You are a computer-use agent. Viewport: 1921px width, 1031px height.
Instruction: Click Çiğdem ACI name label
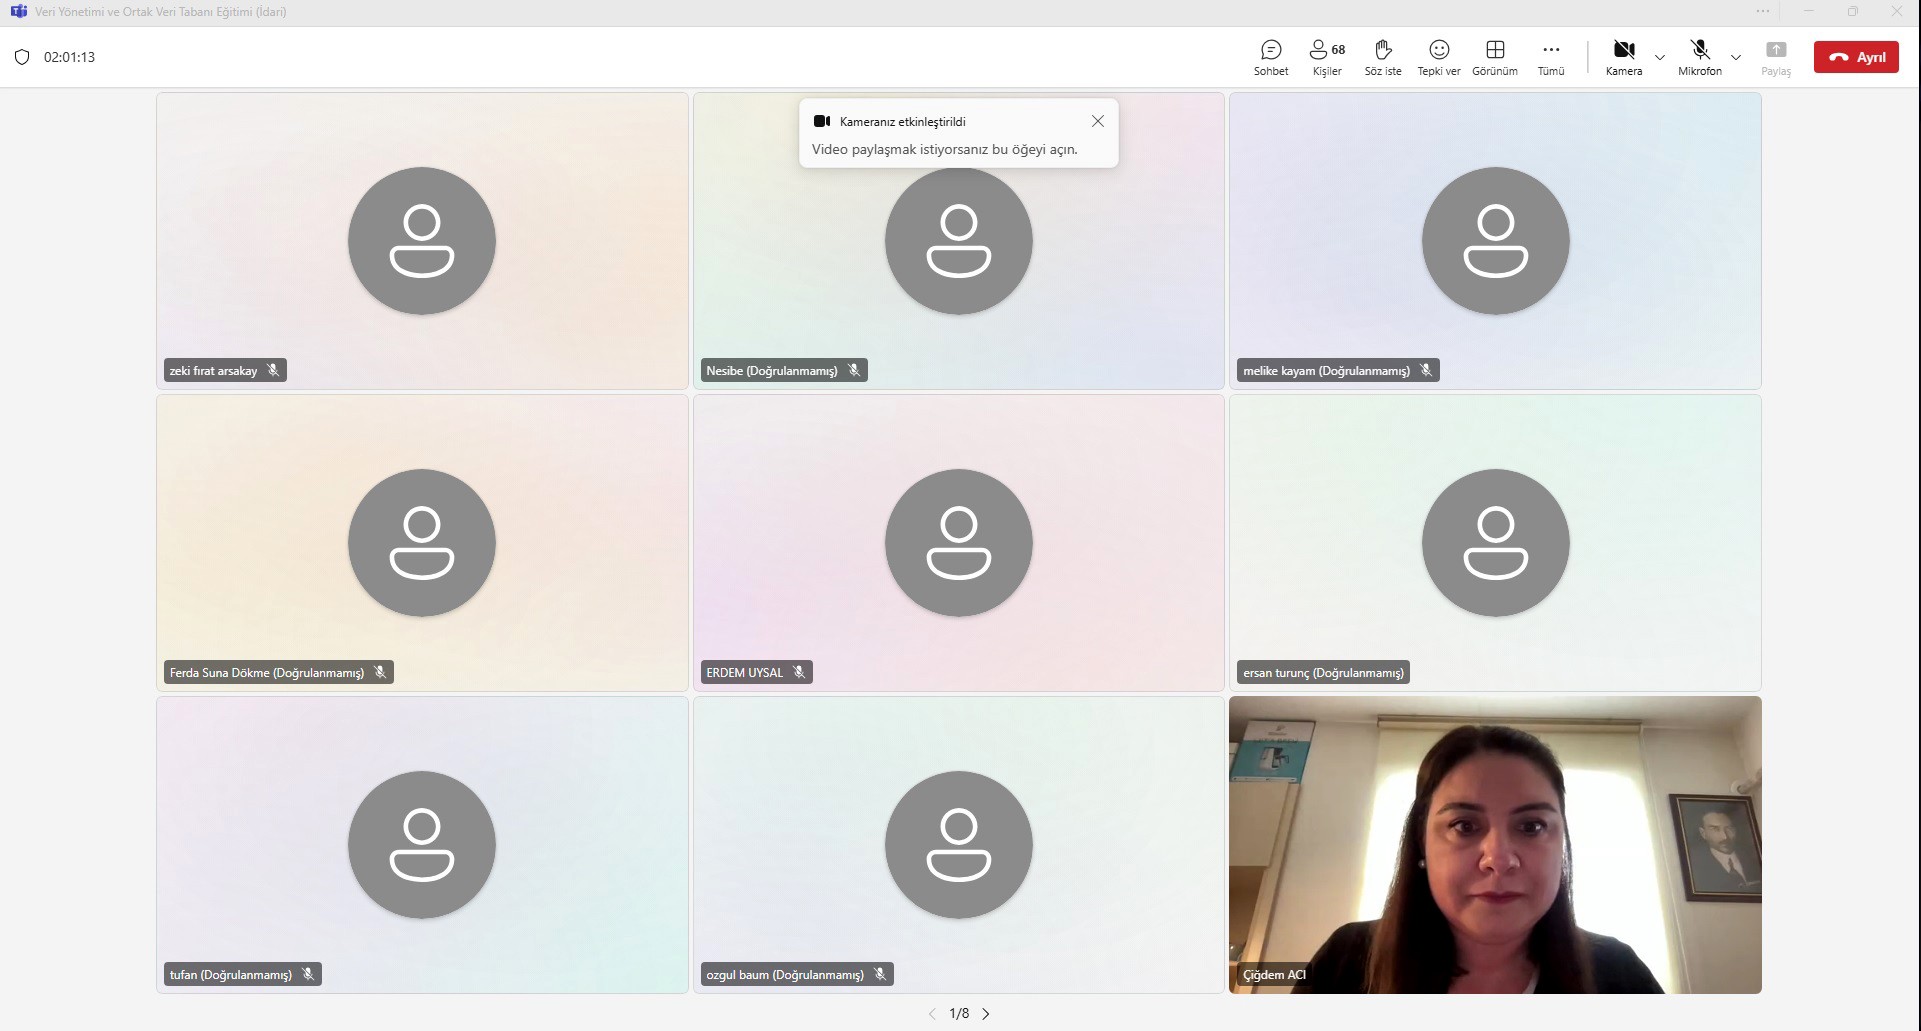1274,975
